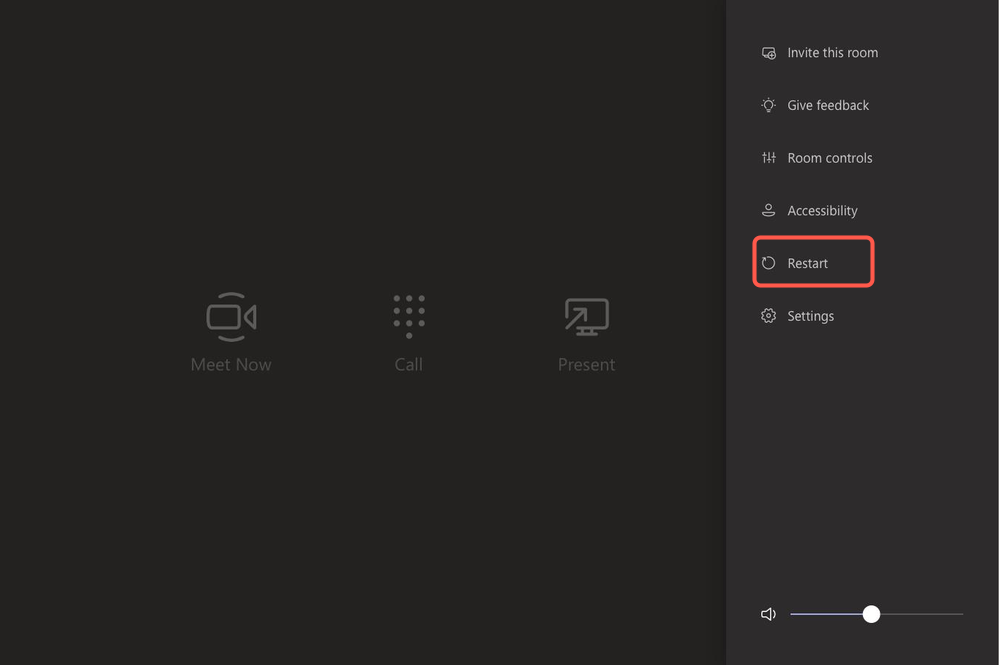
Task: Open the Call dial pad icon
Action: [x=409, y=316]
